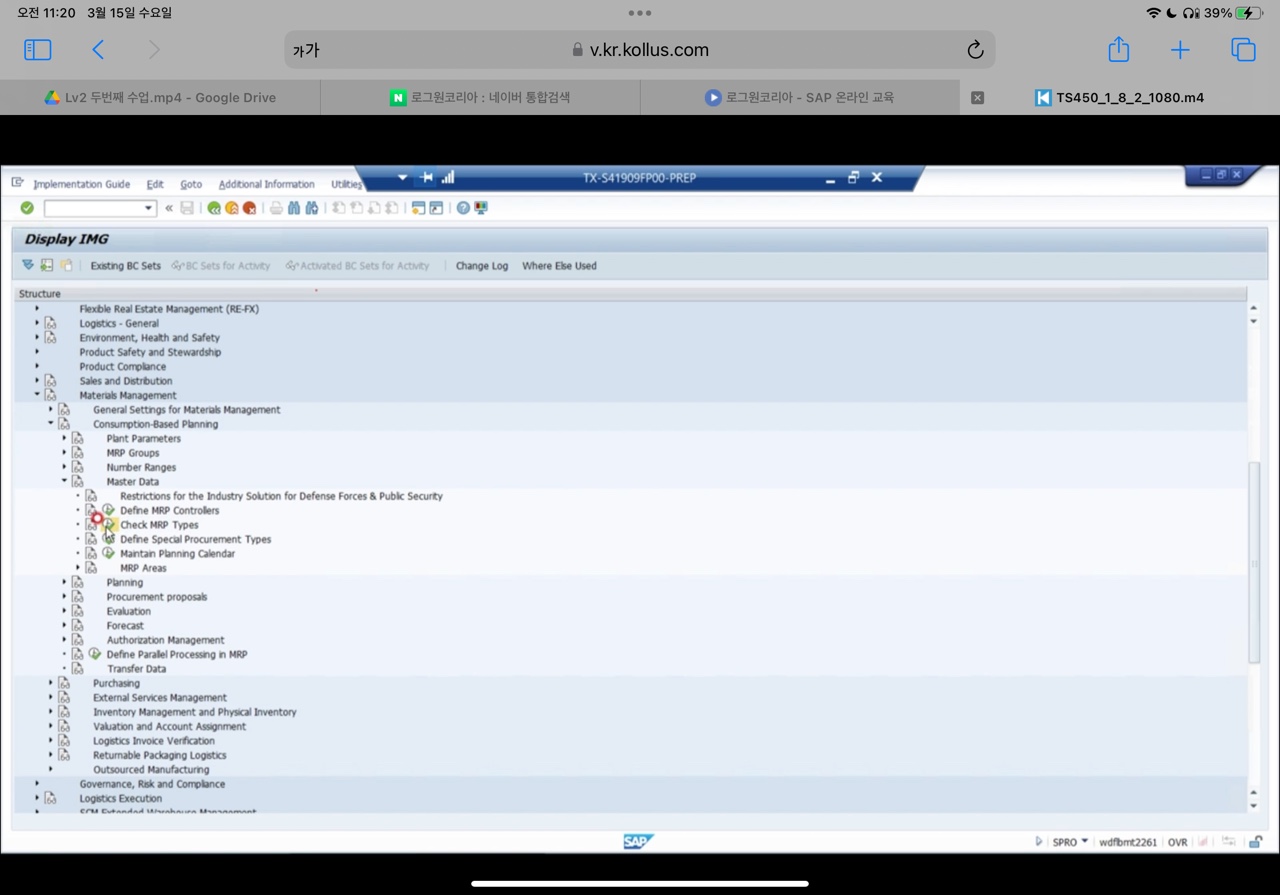Open the title strip dropdown arrow
The height and width of the screenshot is (895, 1280).
[x=403, y=177]
